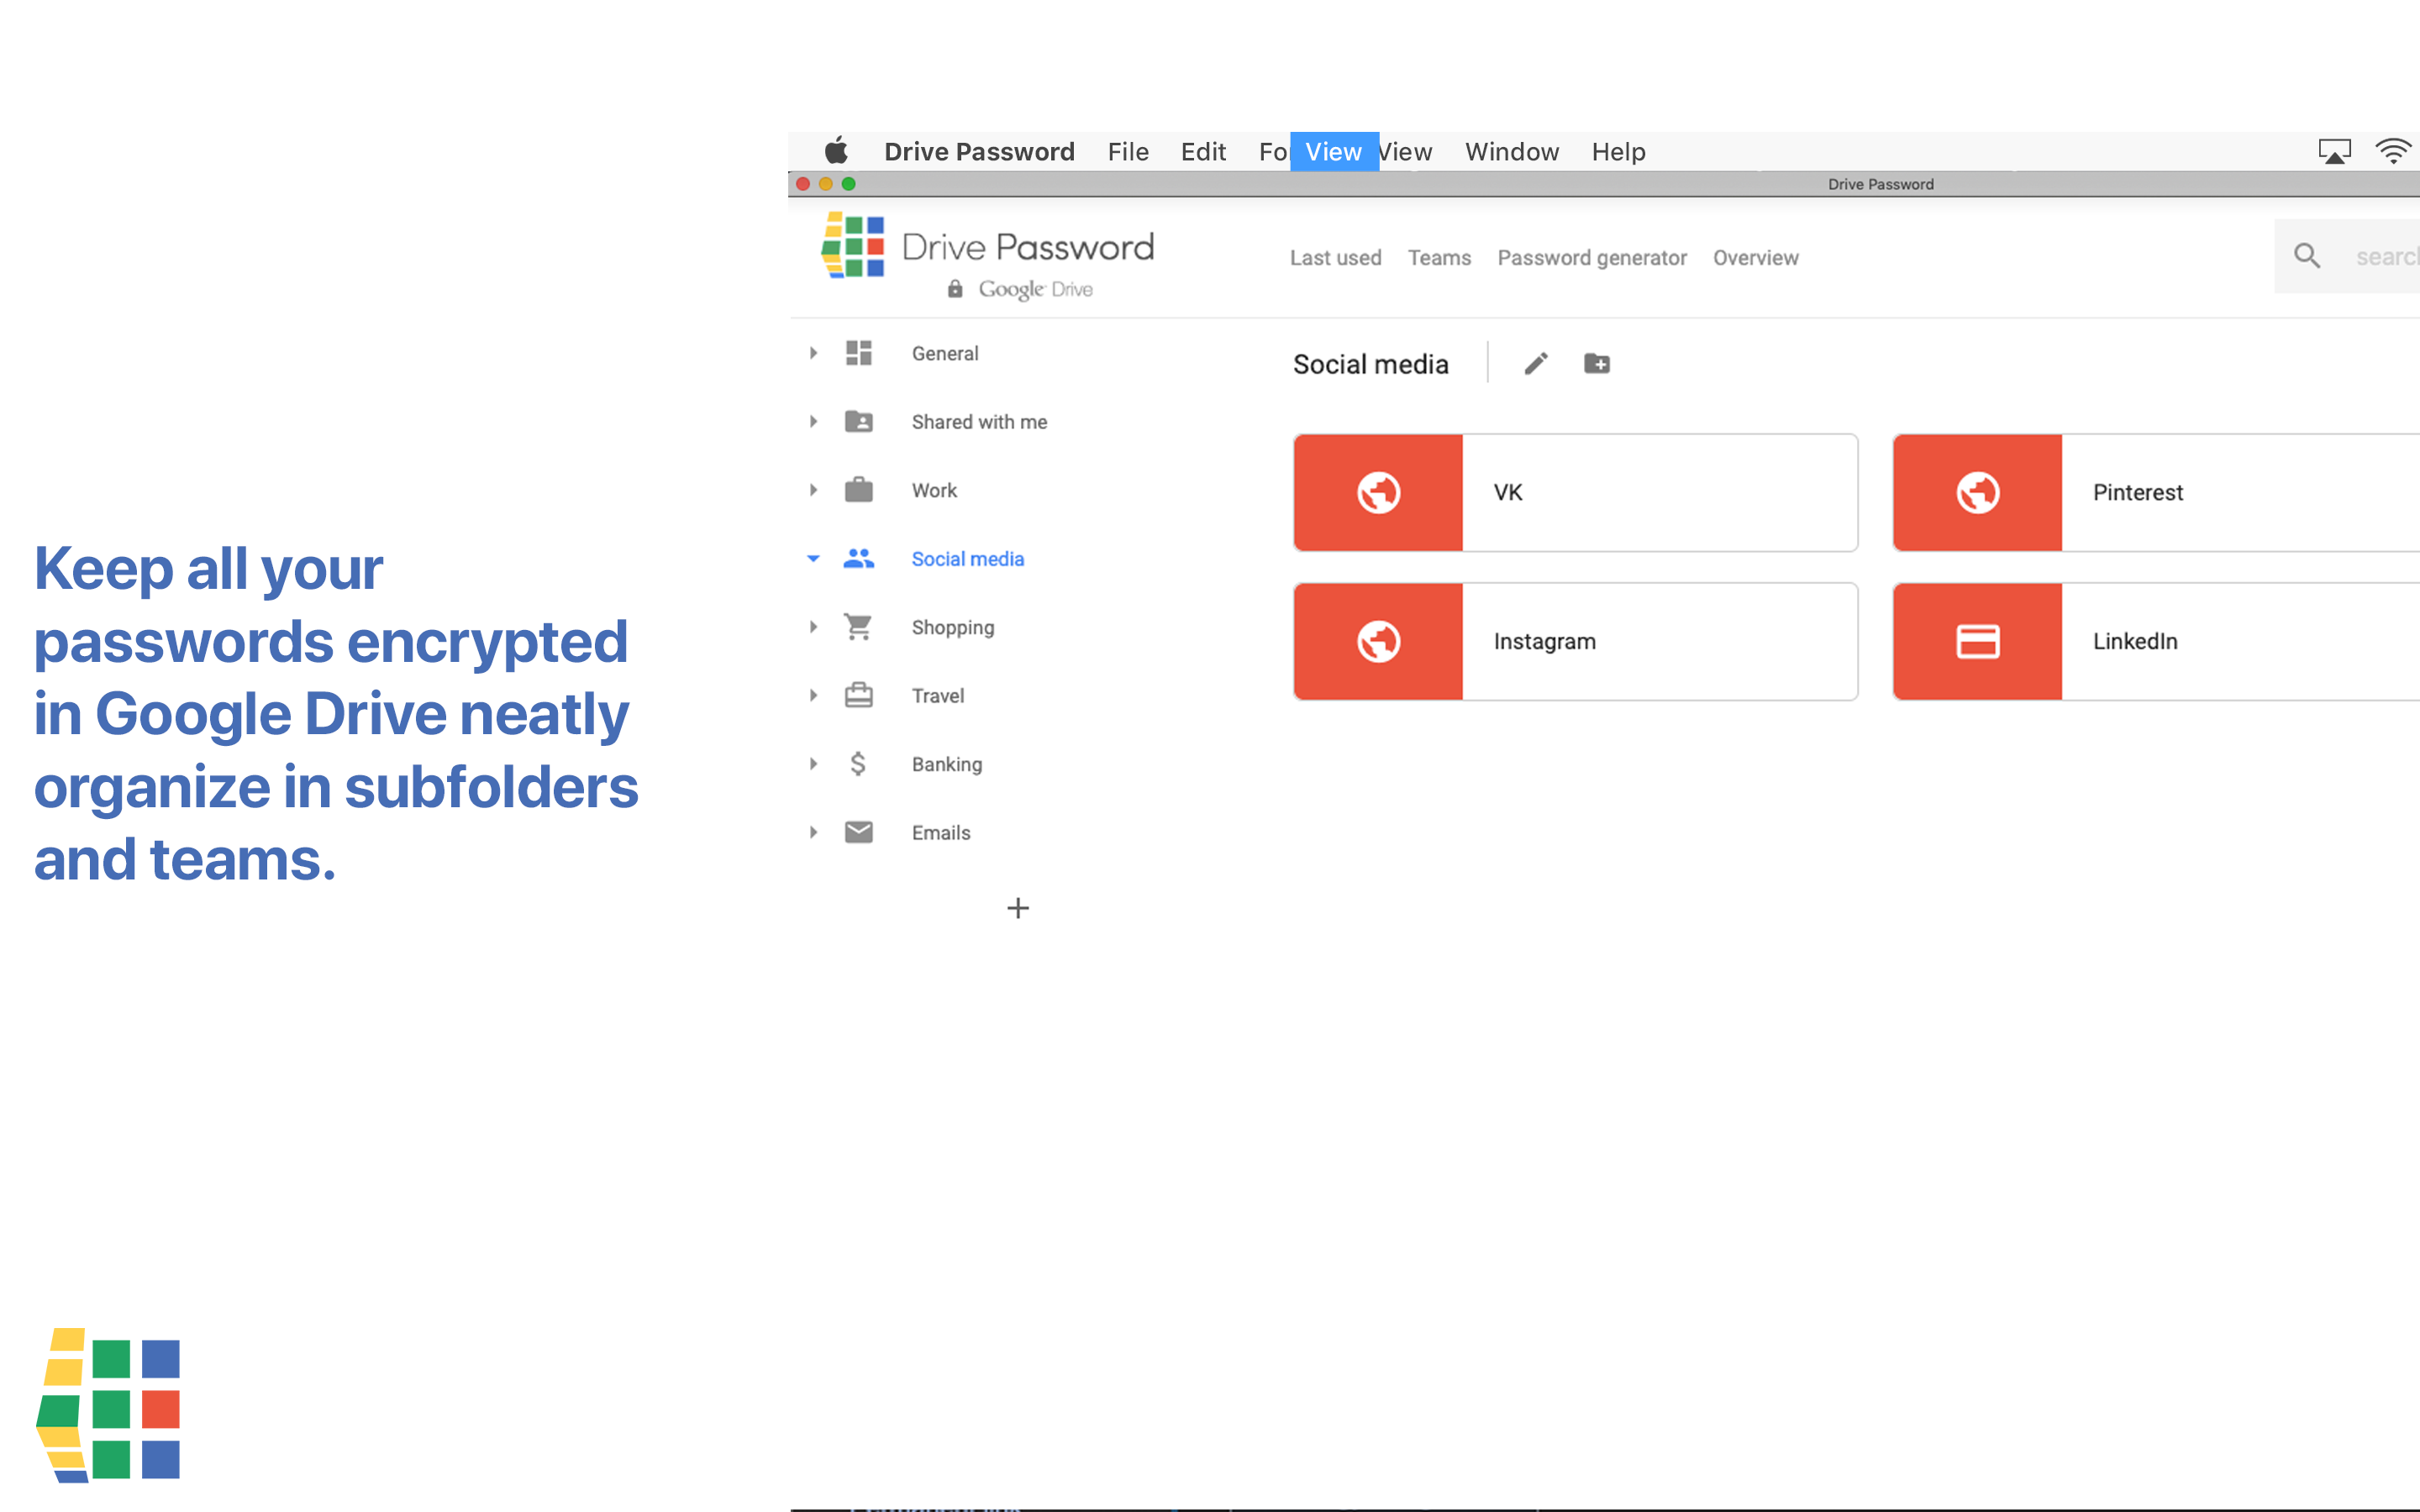This screenshot has width=2420, height=1512.
Task: Select the Shared with me folder label
Action: pos(979,422)
